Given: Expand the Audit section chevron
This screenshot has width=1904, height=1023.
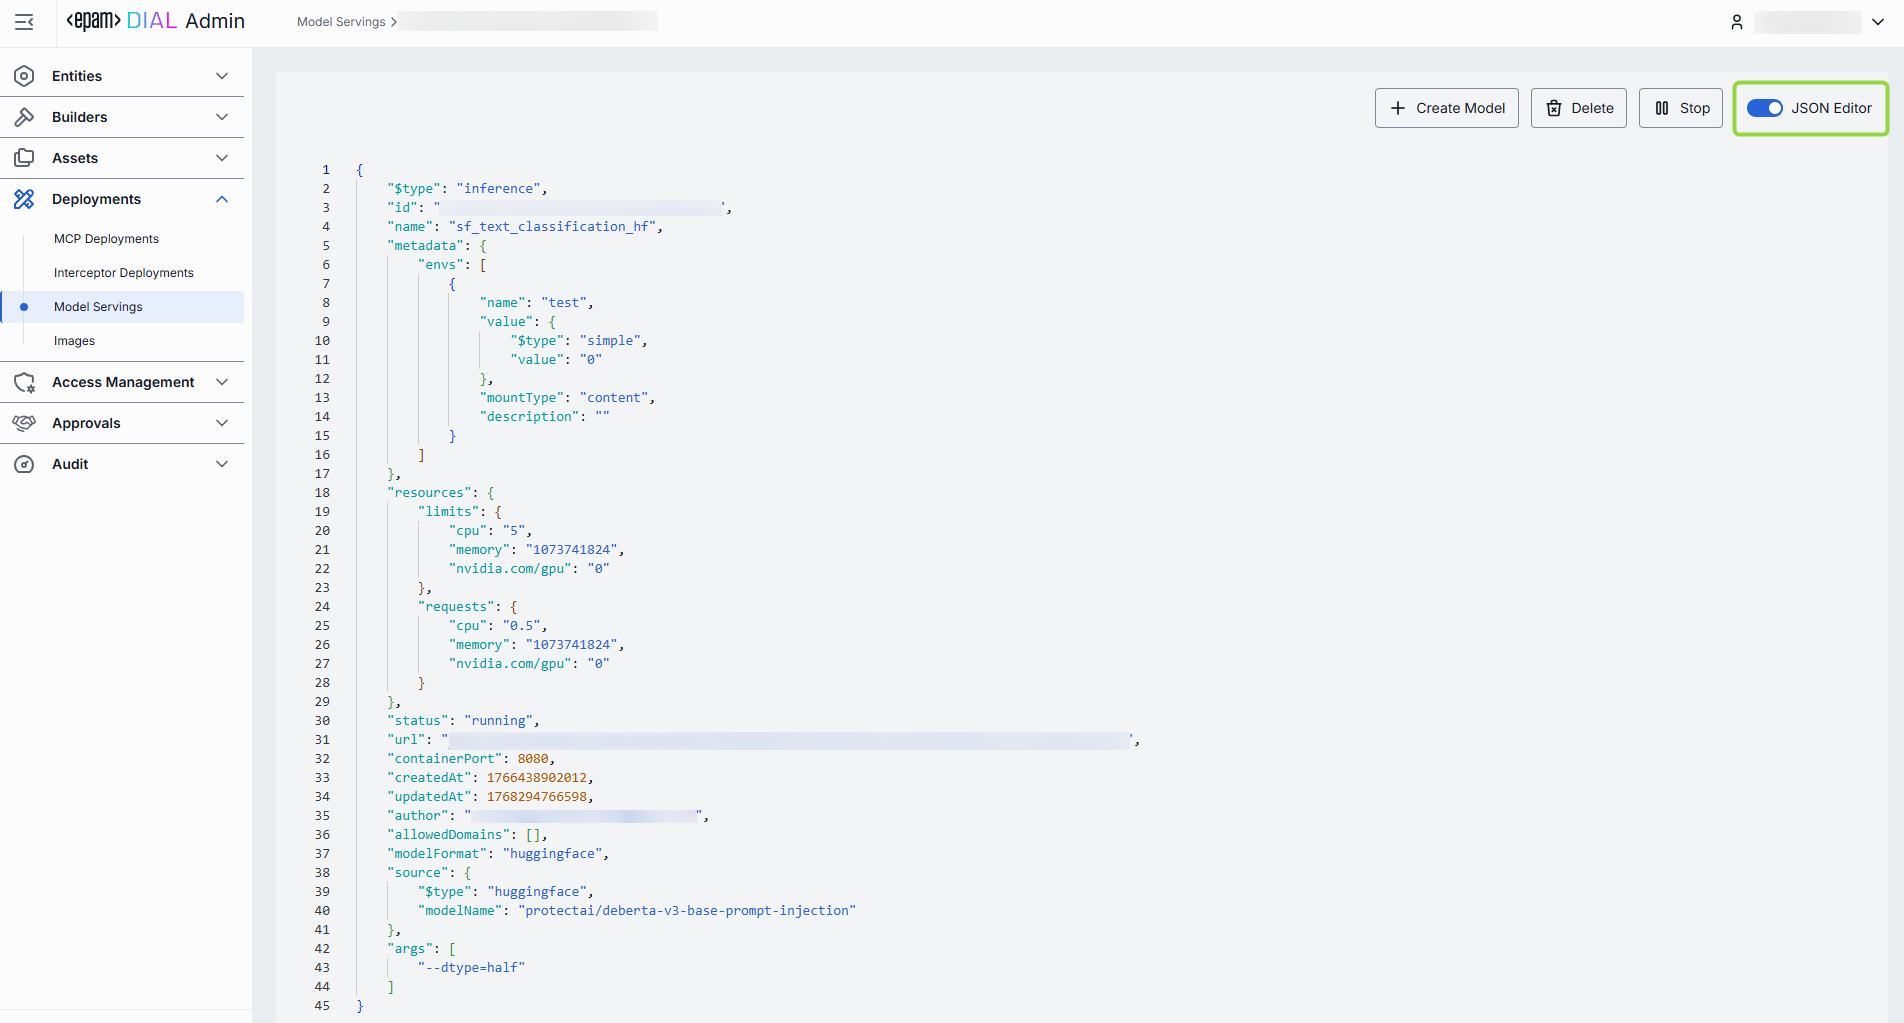Looking at the screenshot, I should [x=222, y=464].
